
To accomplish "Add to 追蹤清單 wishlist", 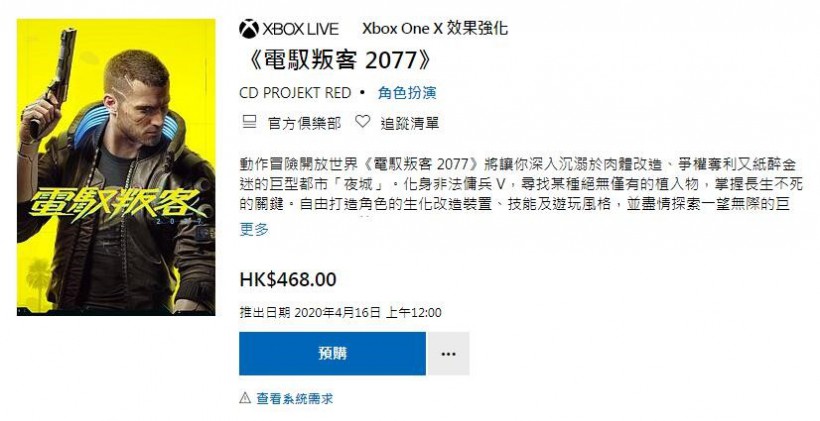I will point(409,123).
